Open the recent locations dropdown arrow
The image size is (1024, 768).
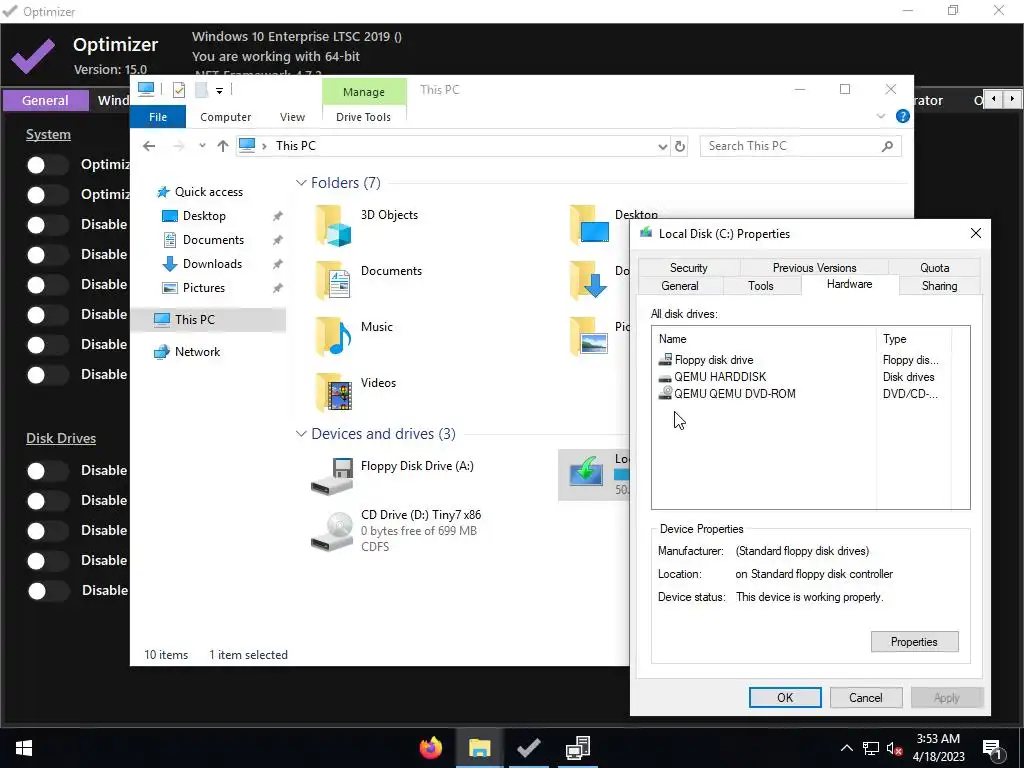pyautogui.click(x=202, y=146)
